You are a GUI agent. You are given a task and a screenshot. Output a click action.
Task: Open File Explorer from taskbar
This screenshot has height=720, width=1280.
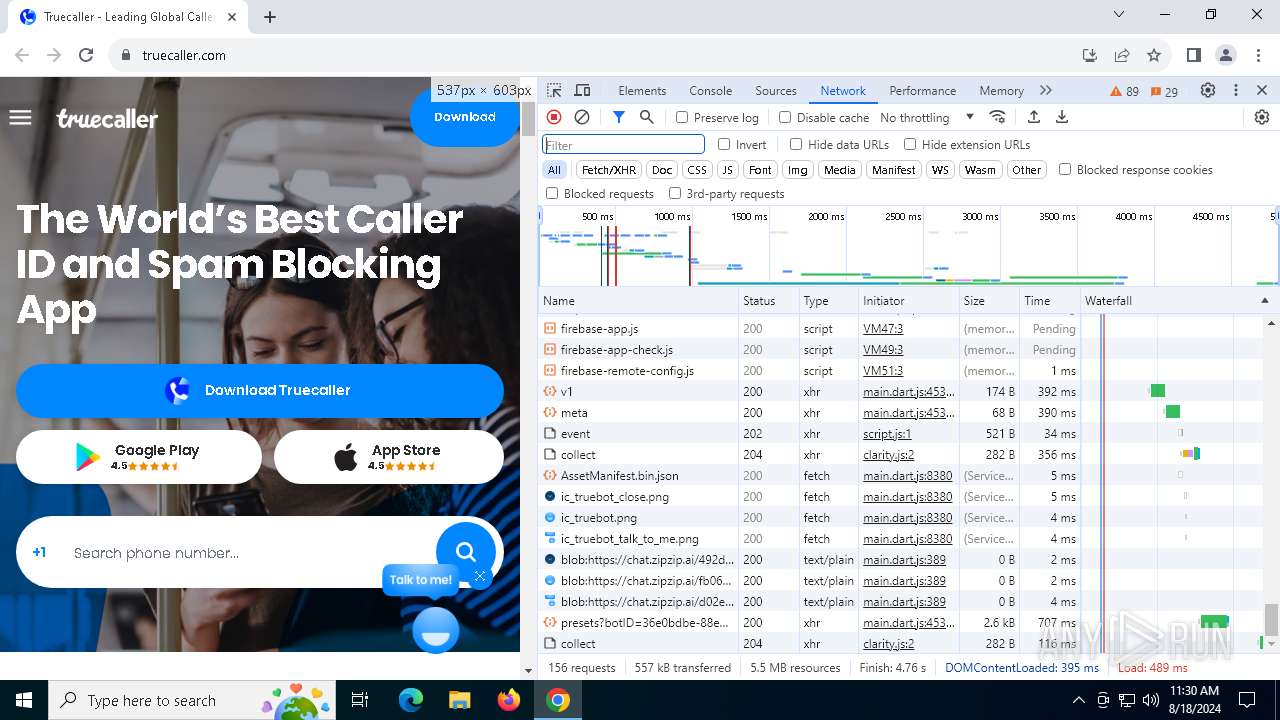pyautogui.click(x=459, y=700)
